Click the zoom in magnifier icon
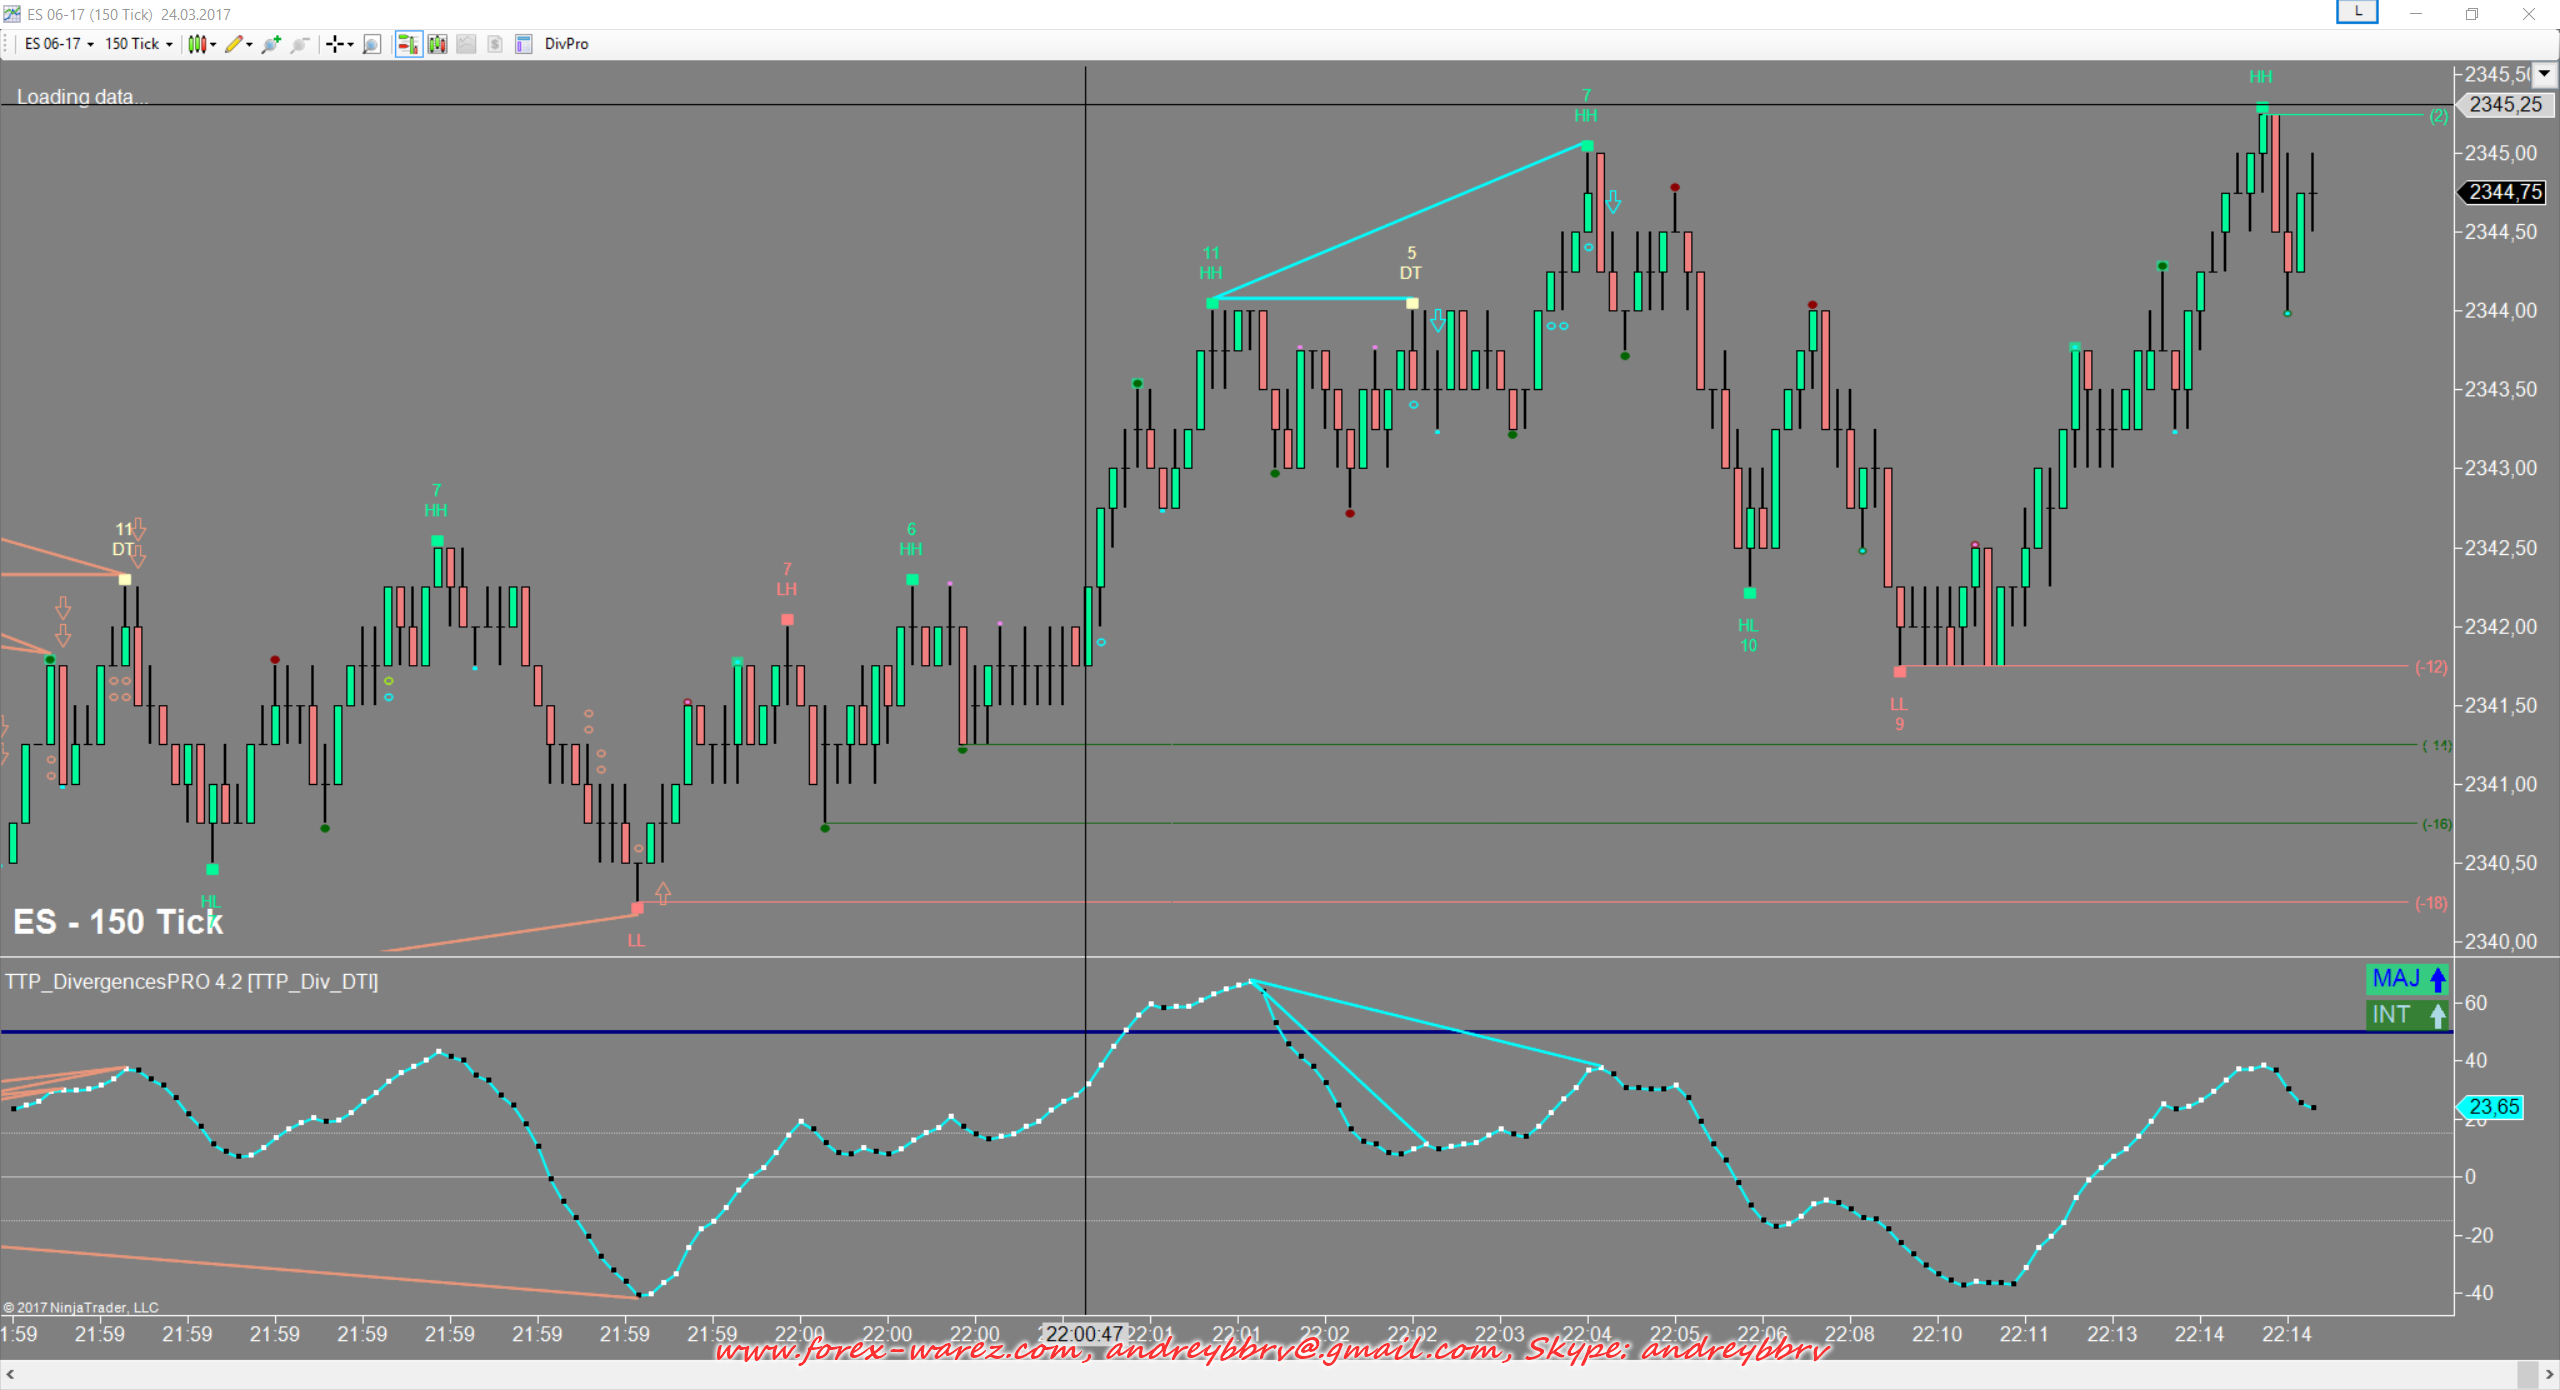Image resolution: width=2560 pixels, height=1390 pixels. (271, 44)
